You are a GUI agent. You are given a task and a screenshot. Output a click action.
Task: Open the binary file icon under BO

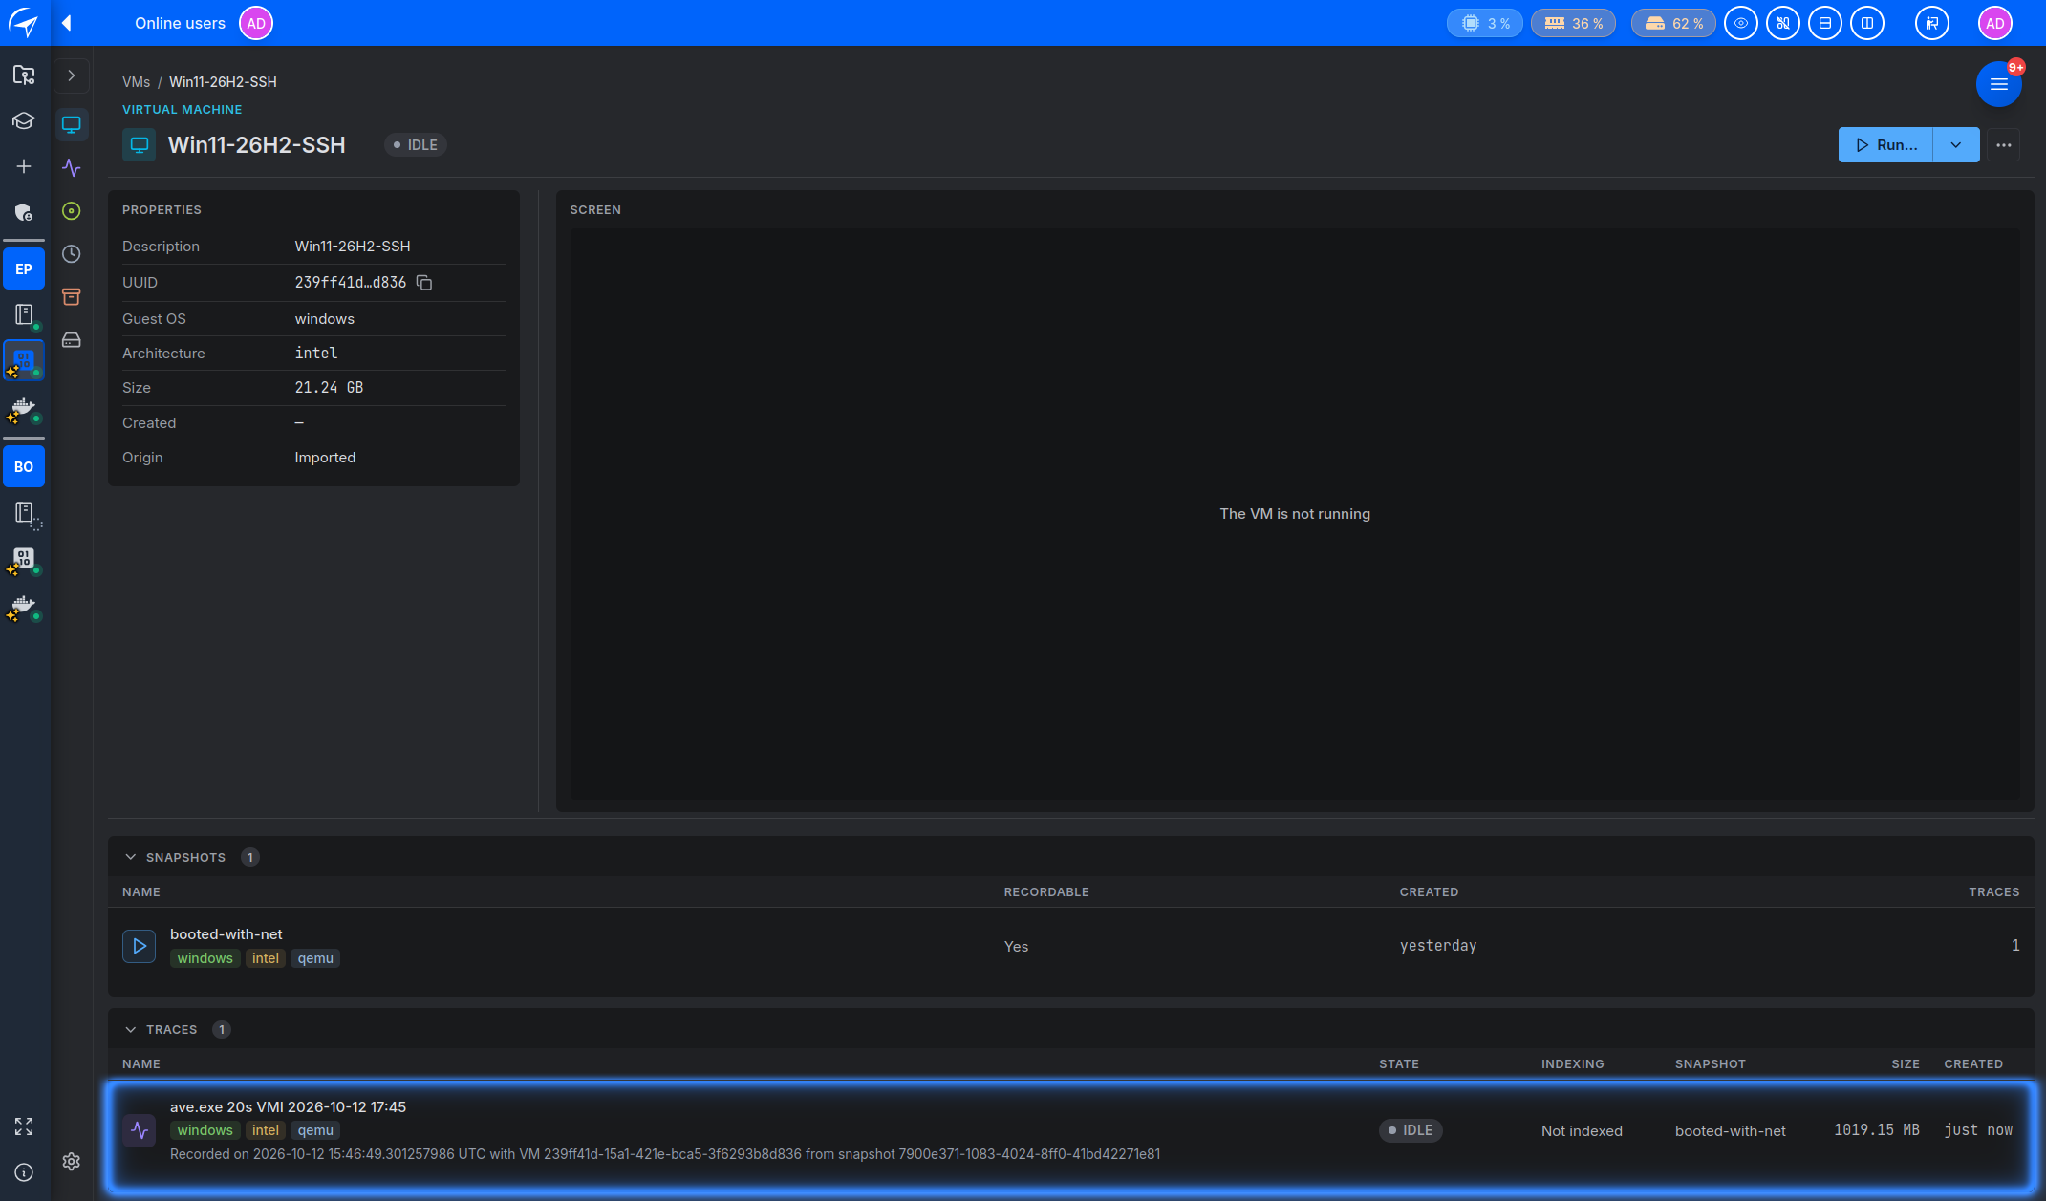(24, 560)
